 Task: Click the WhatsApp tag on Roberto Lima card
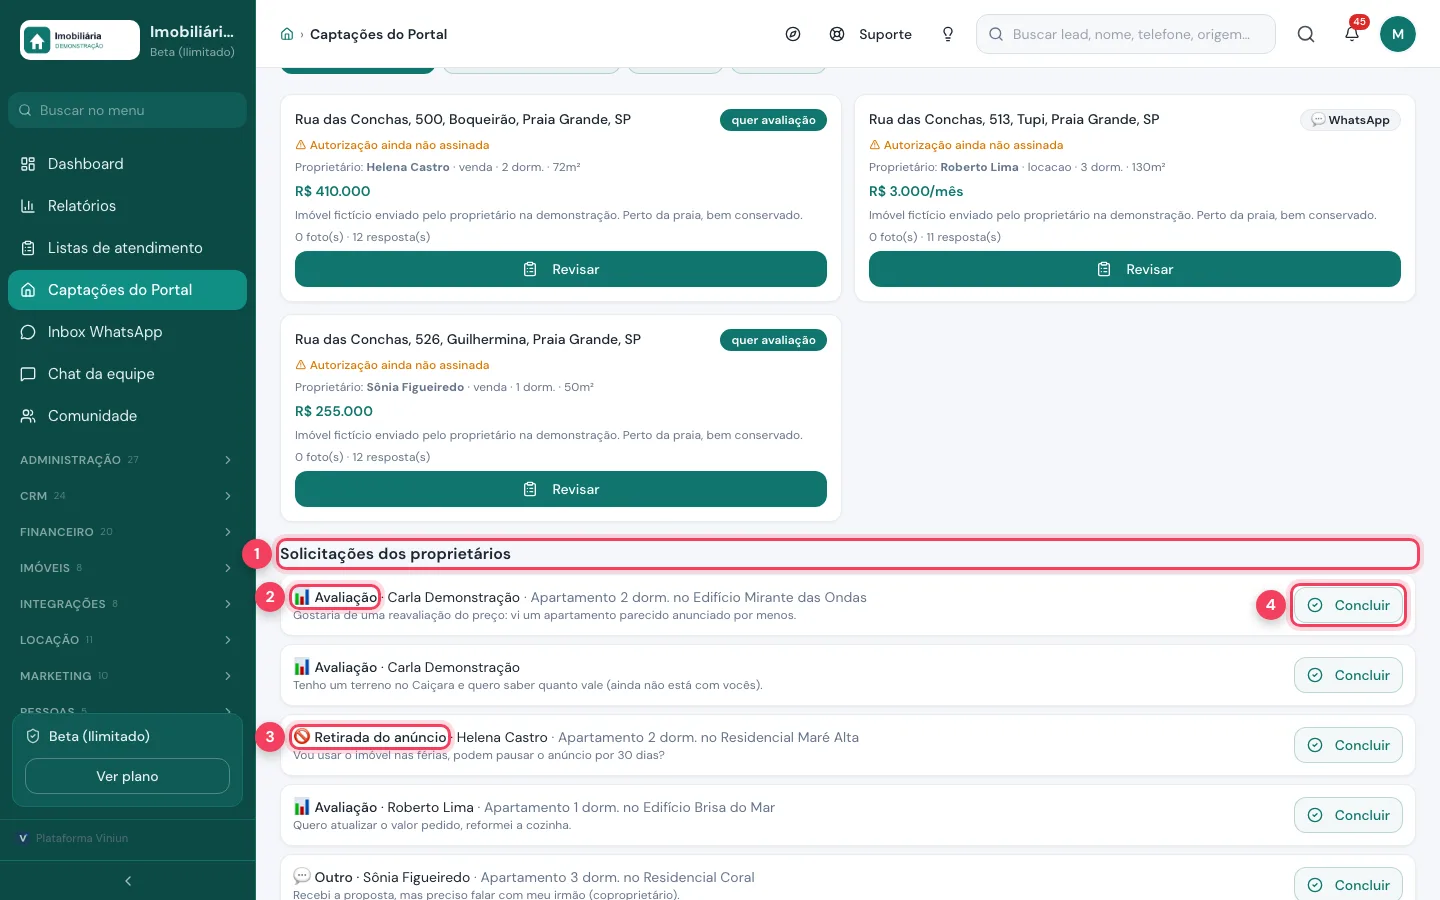(x=1351, y=120)
